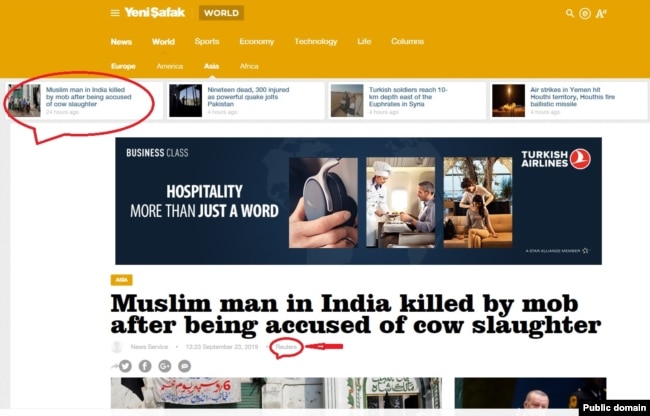
Task: Open the Columns menu item
Action: click(407, 41)
